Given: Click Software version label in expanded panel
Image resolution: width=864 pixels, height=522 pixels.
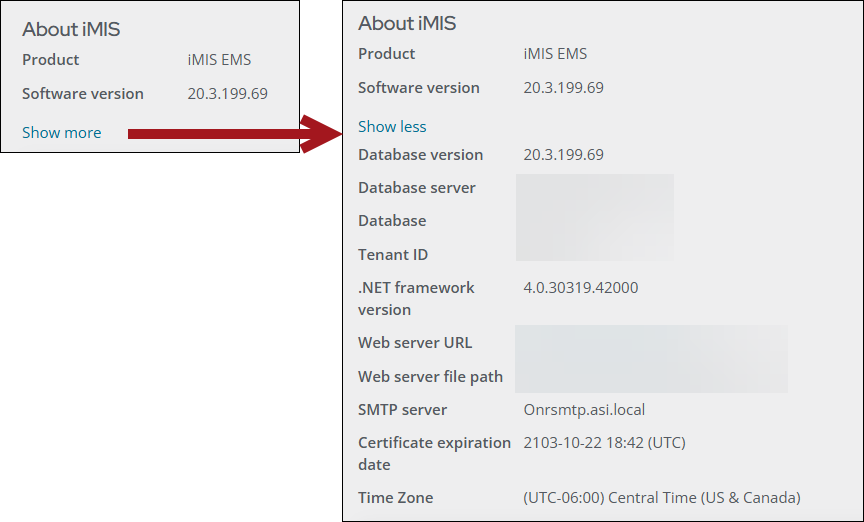Looking at the screenshot, I should click(x=419, y=88).
